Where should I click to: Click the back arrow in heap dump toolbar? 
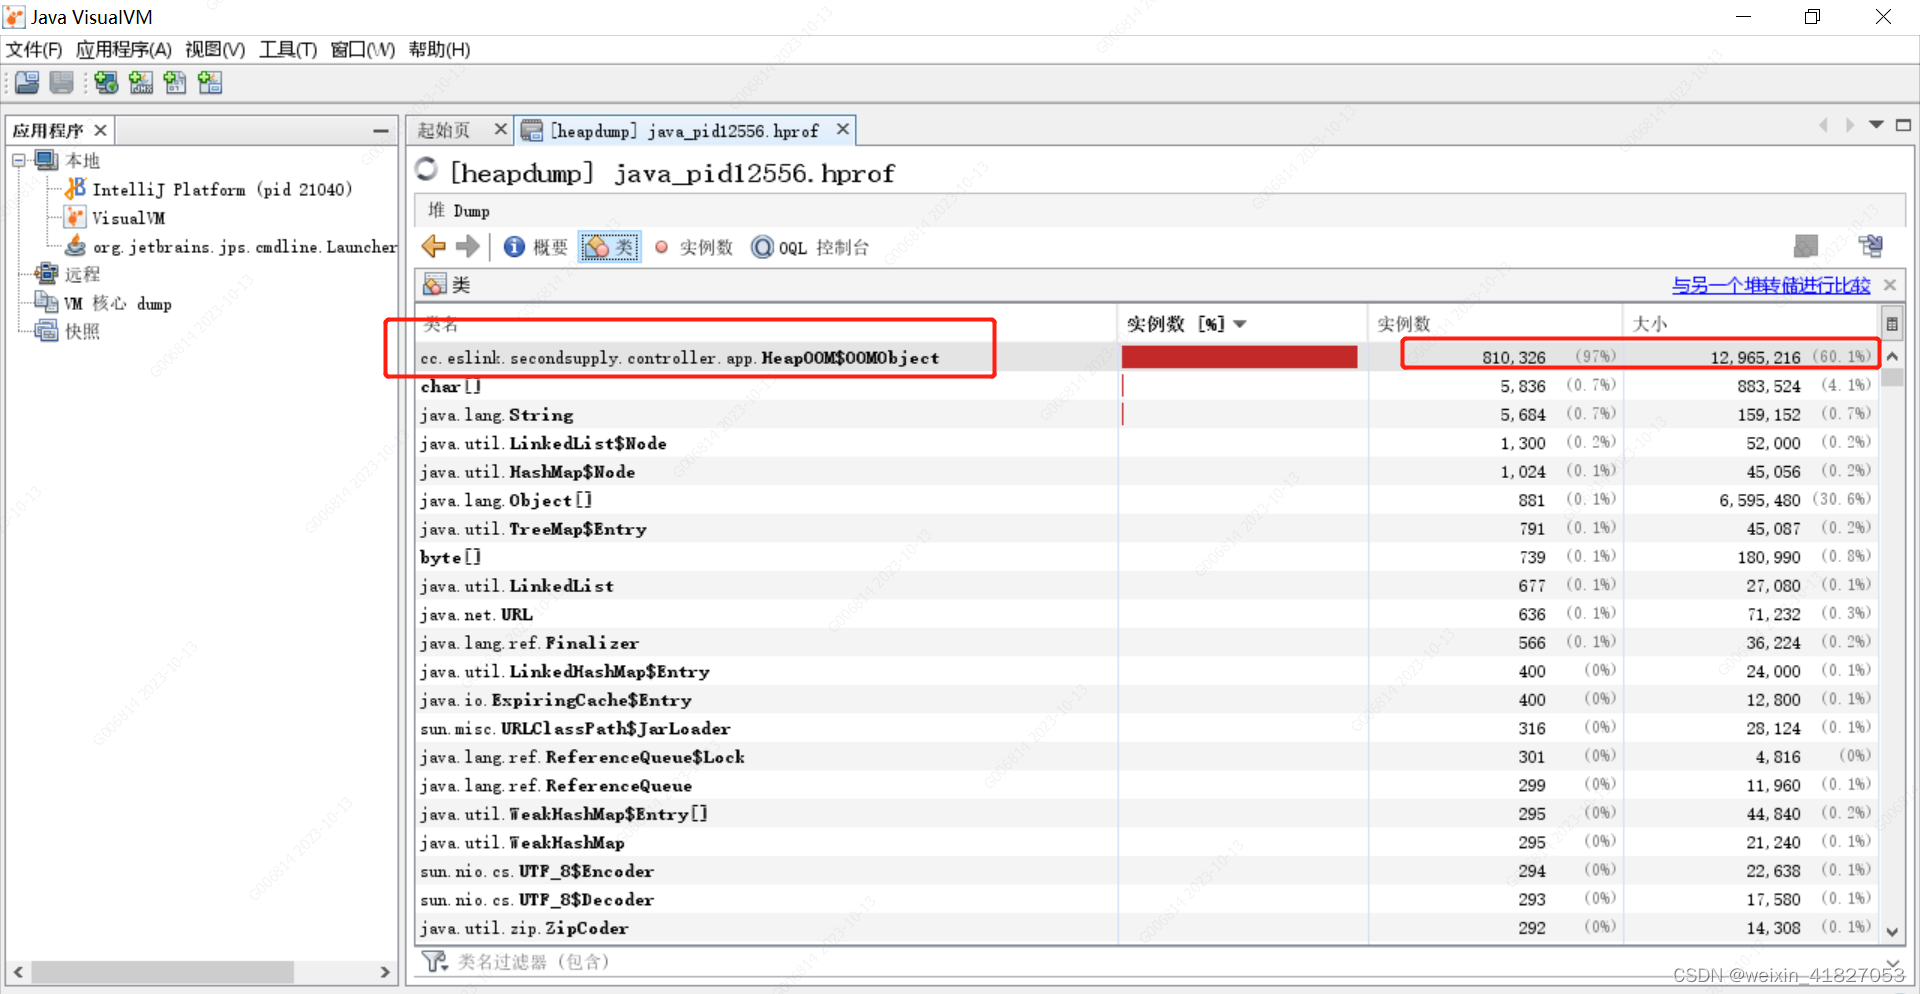coord(433,246)
